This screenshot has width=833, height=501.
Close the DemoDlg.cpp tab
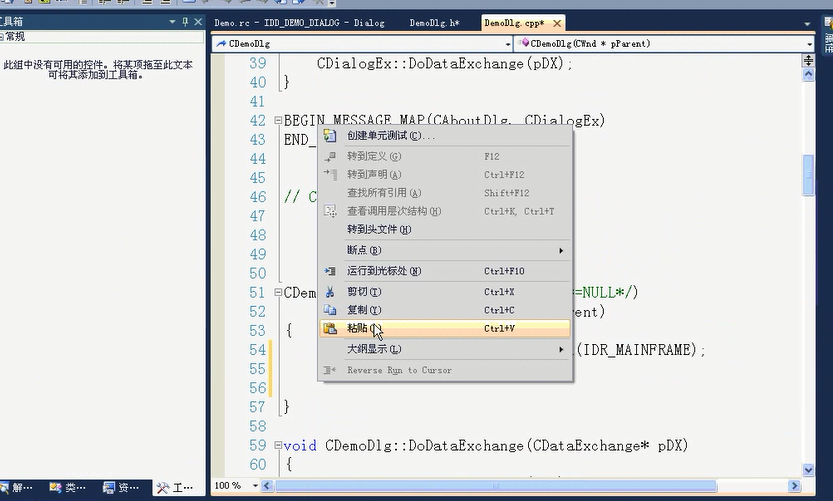557,23
